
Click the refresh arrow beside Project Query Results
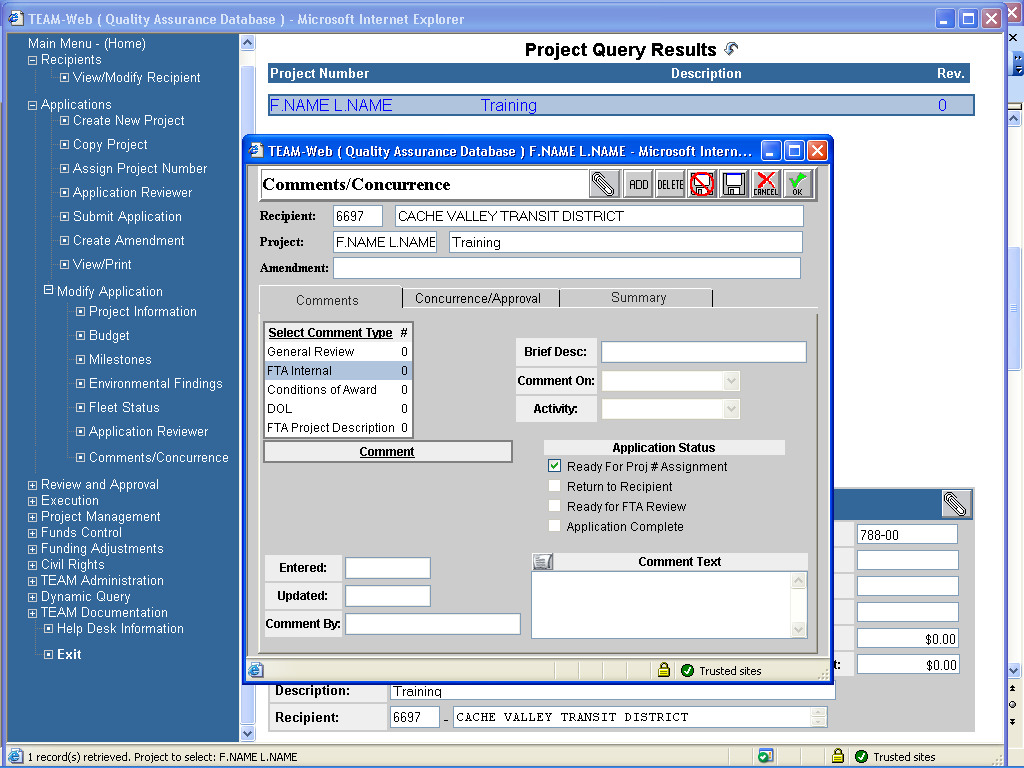[731, 48]
